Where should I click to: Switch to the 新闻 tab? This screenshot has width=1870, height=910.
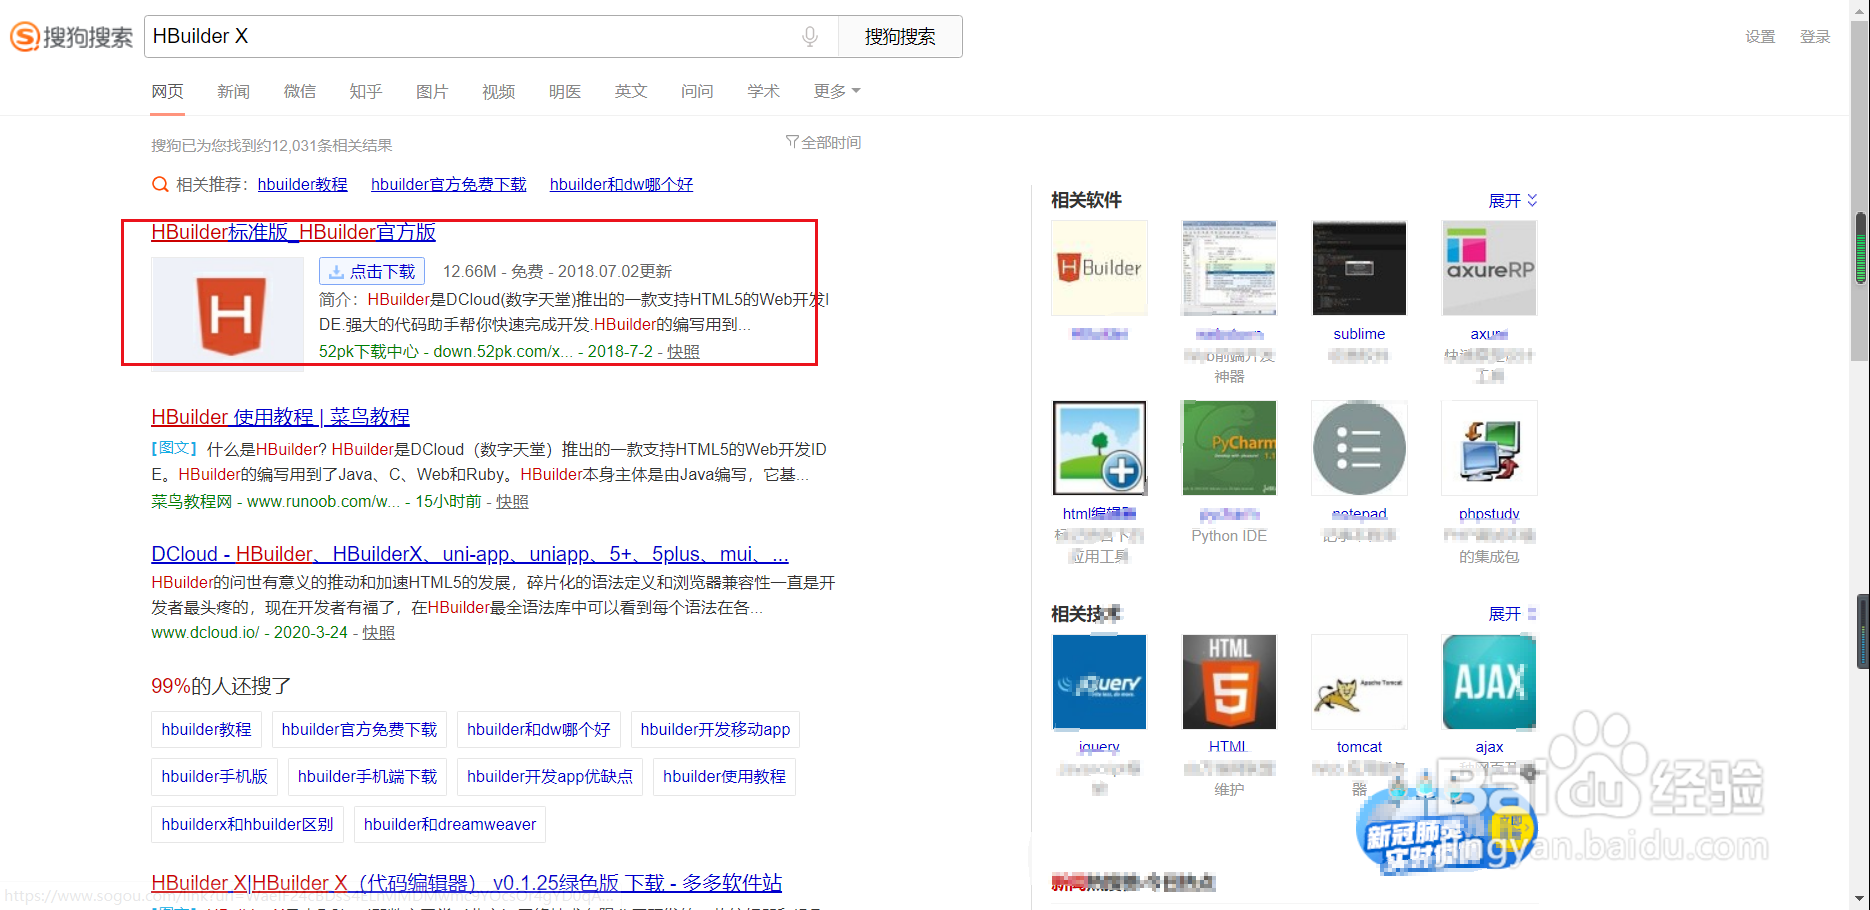pyautogui.click(x=233, y=91)
